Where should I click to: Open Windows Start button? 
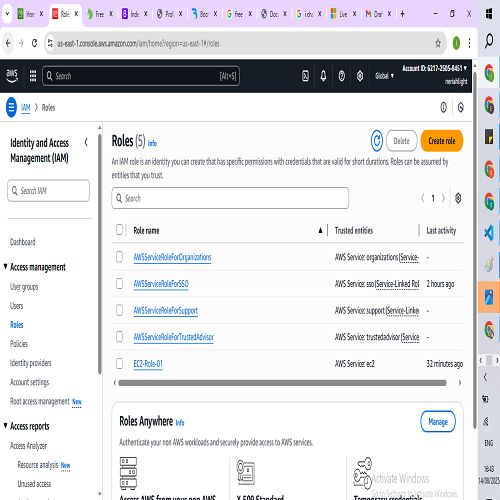click(489, 14)
